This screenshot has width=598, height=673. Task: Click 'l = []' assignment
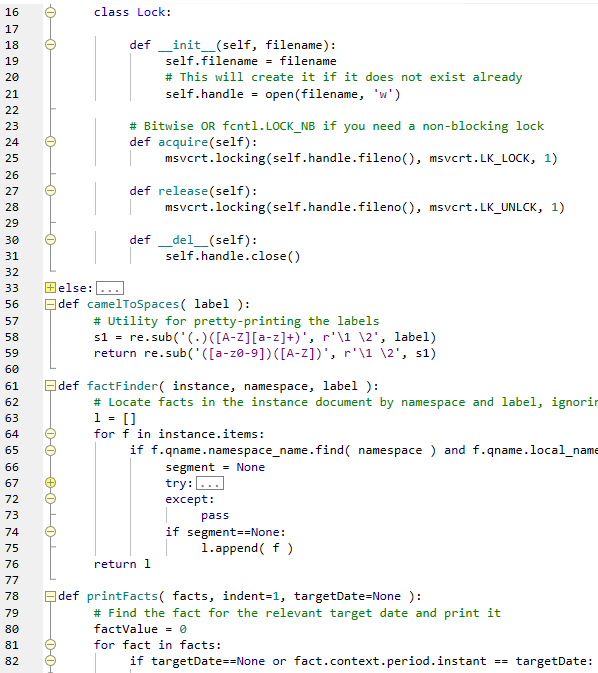coord(115,418)
